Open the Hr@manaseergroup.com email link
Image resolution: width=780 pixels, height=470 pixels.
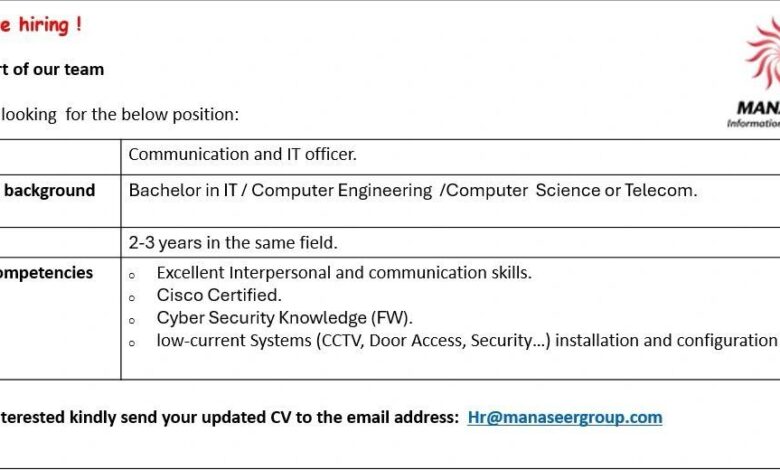click(x=565, y=417)
